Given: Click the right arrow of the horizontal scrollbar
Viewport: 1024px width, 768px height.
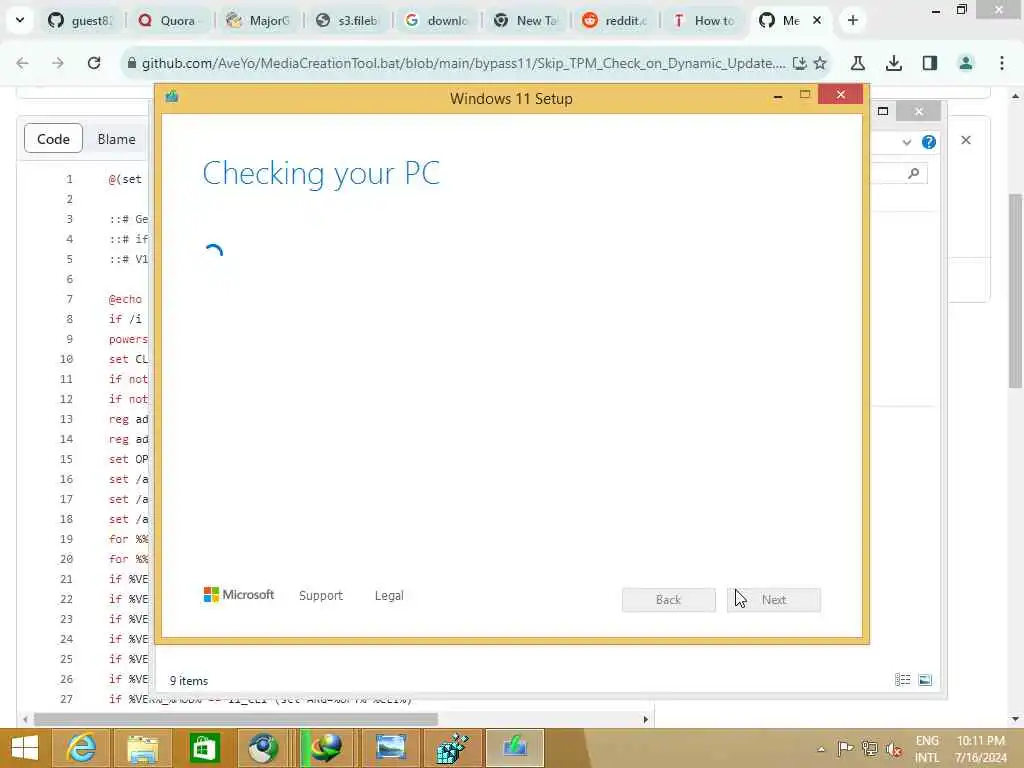Looking at the screenshot, I should click(645, 719).
